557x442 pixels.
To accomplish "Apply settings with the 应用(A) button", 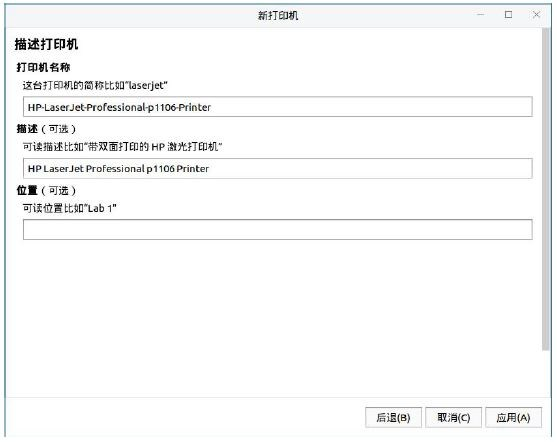I will 513,417.
